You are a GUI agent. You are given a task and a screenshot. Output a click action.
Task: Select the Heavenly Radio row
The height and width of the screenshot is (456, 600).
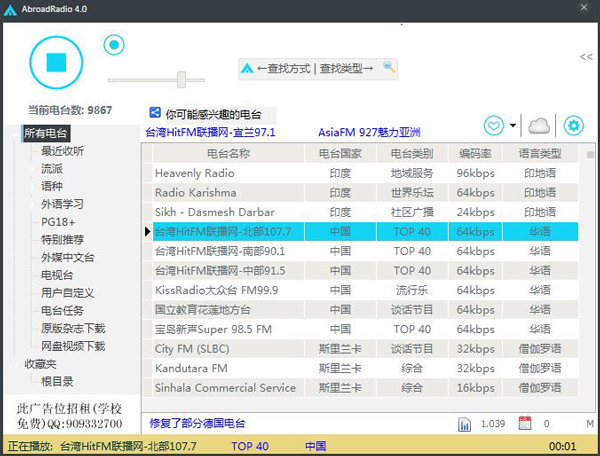click(x=360, y=173)
